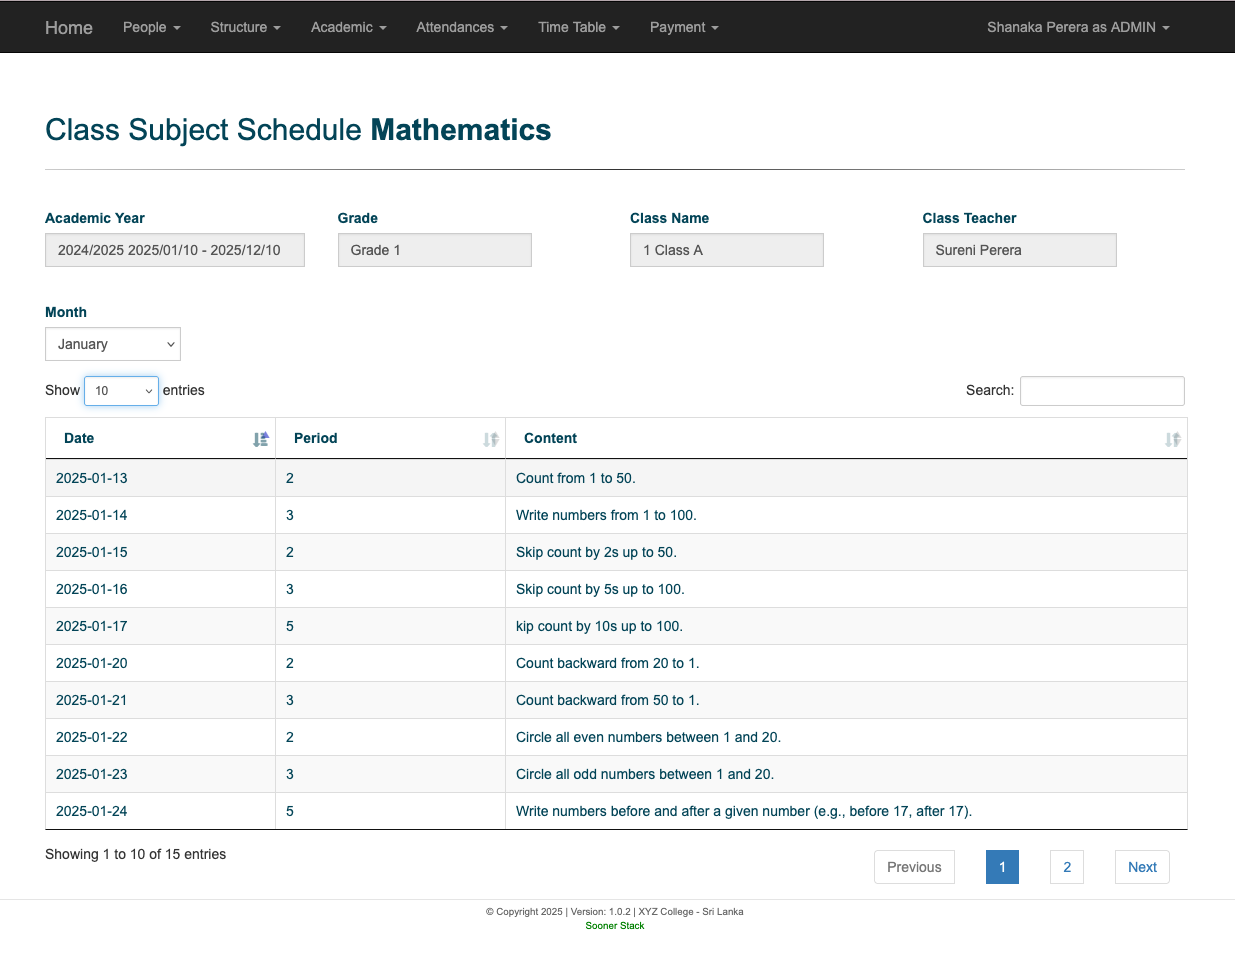Click the Academic Year field
This screenshot has height=954, width=1235.
pyautogui.click(x=175, y=250)
